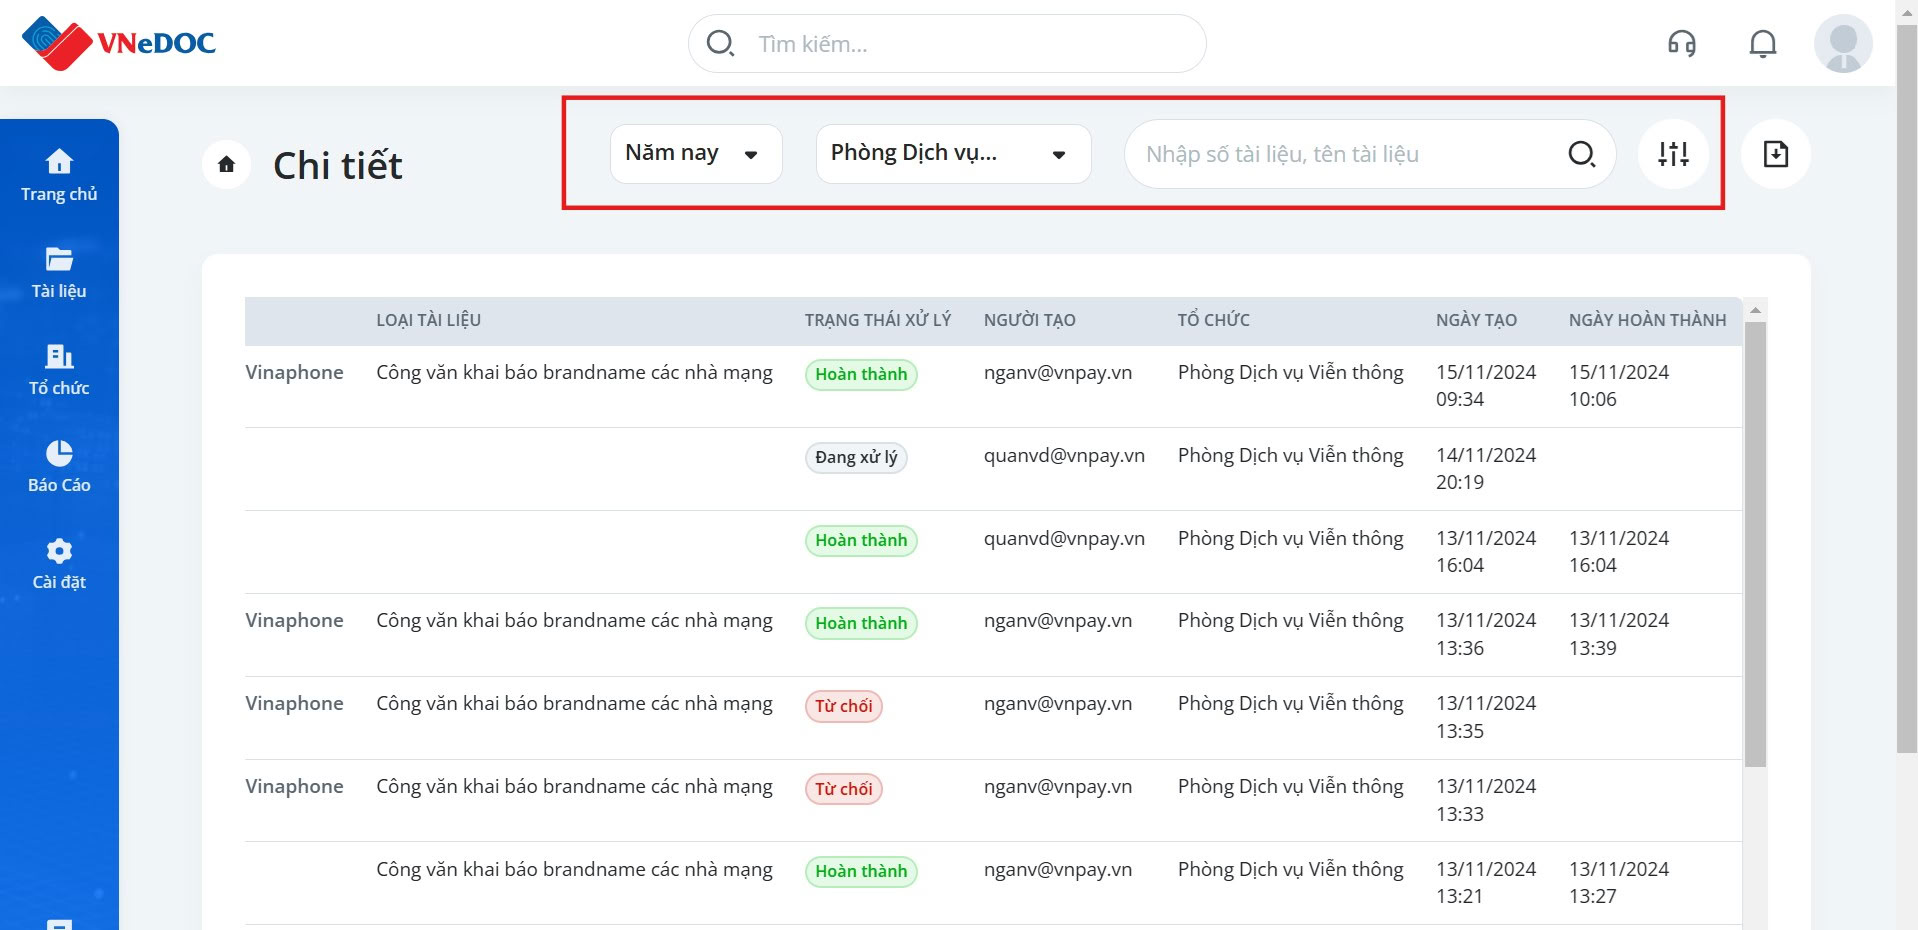This screenshot has height=930, width=1918.
Task: Click Hoàn thành badge in 13/11/2024 13:21 row
Action: pos(861,871)
